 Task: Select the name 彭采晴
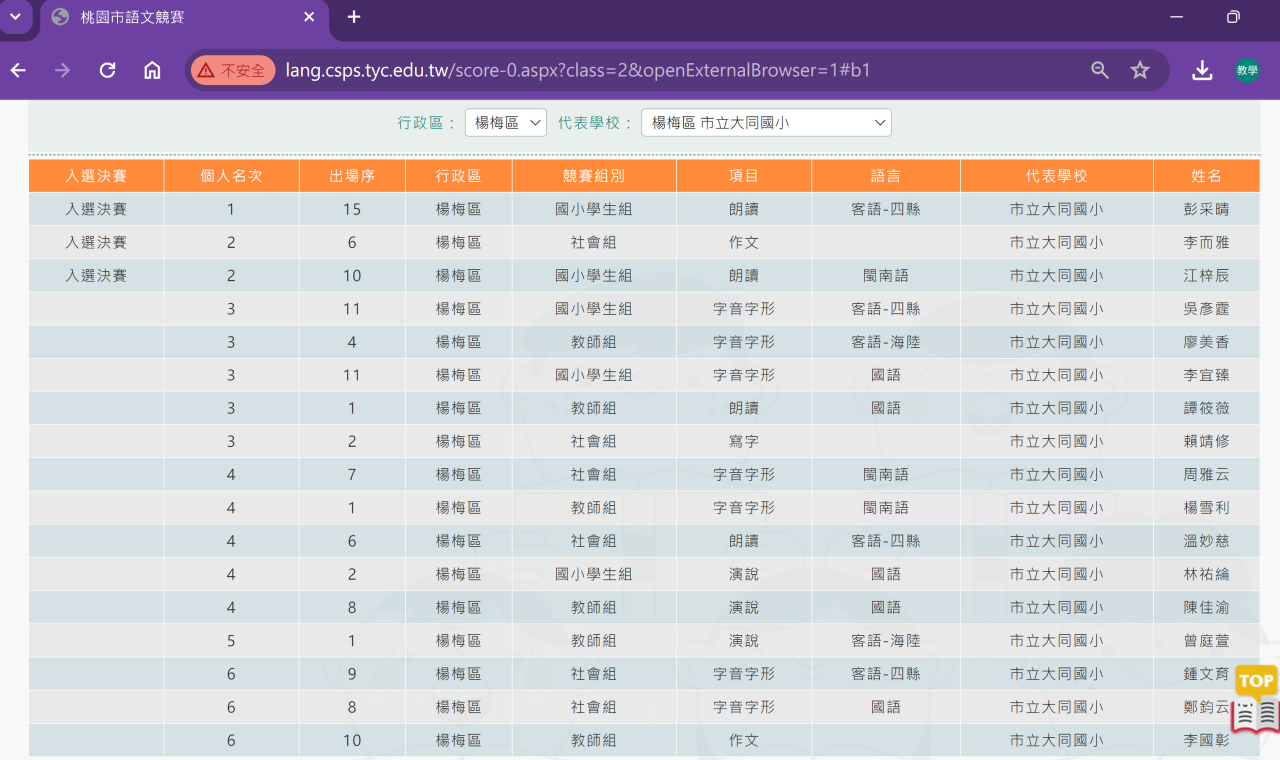[x=1207, y=210]
